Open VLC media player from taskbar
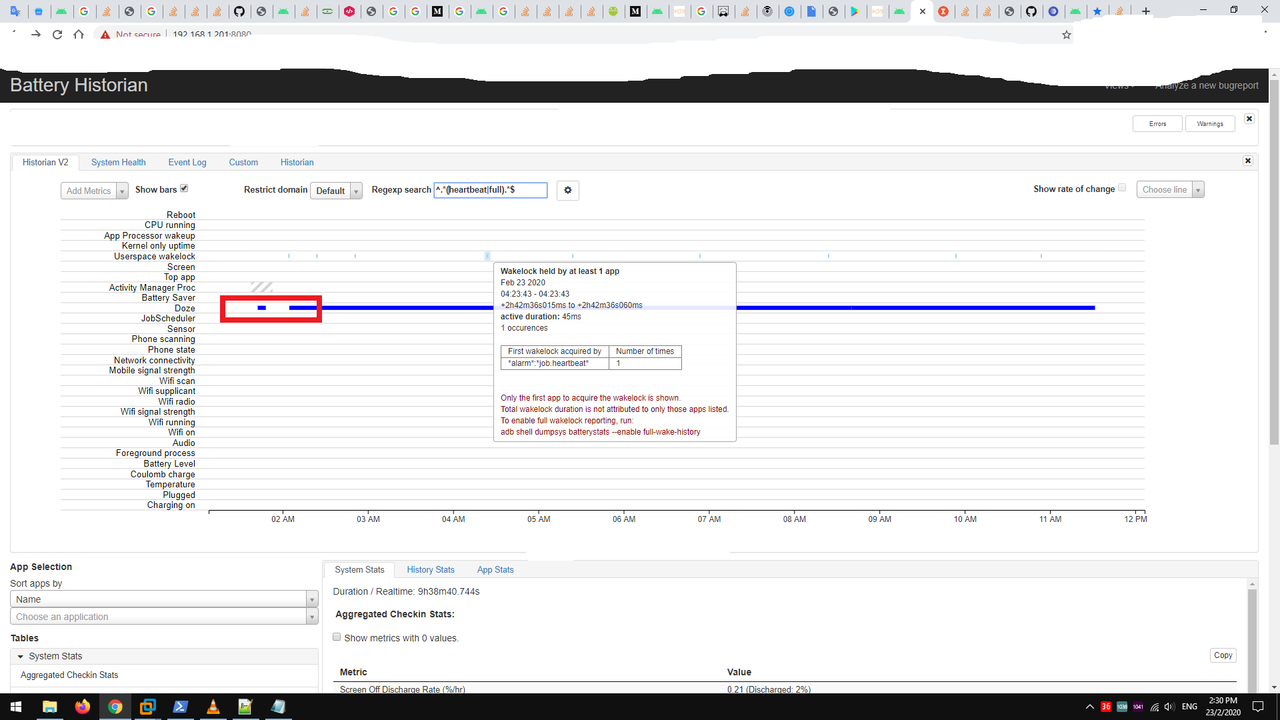The width and height of the screenshot is (1280, 720). pos(213,706)
